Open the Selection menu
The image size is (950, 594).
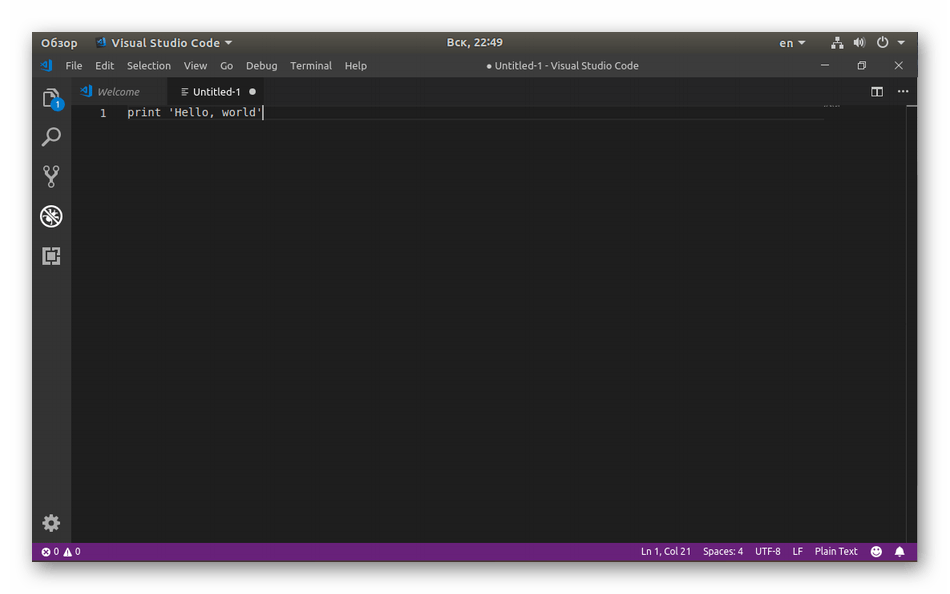(148, 66)
